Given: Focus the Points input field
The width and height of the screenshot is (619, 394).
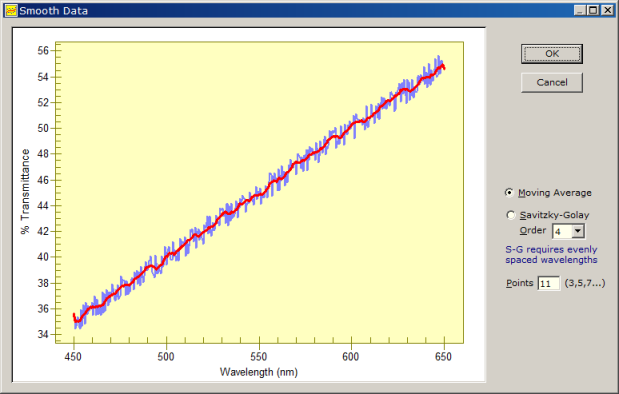Looking at the screenshot, I should tap(549, 283).
